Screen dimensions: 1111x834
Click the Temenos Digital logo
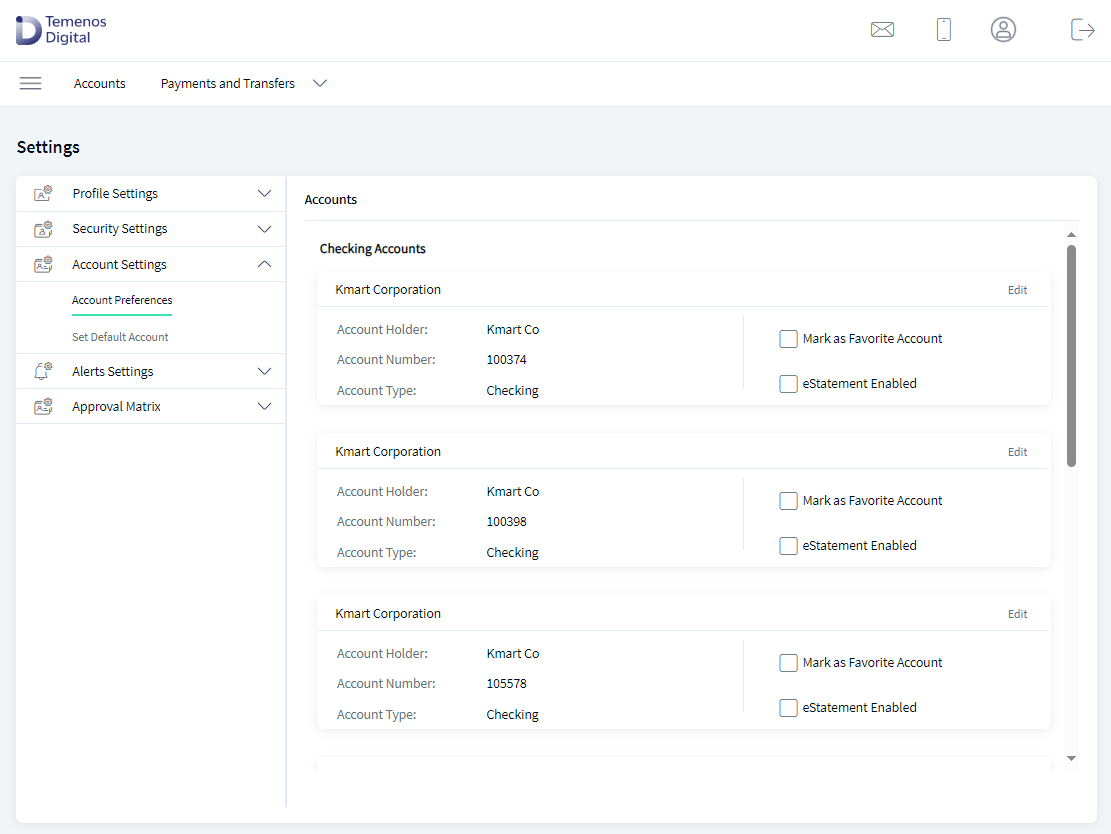[x=61, y=30]
